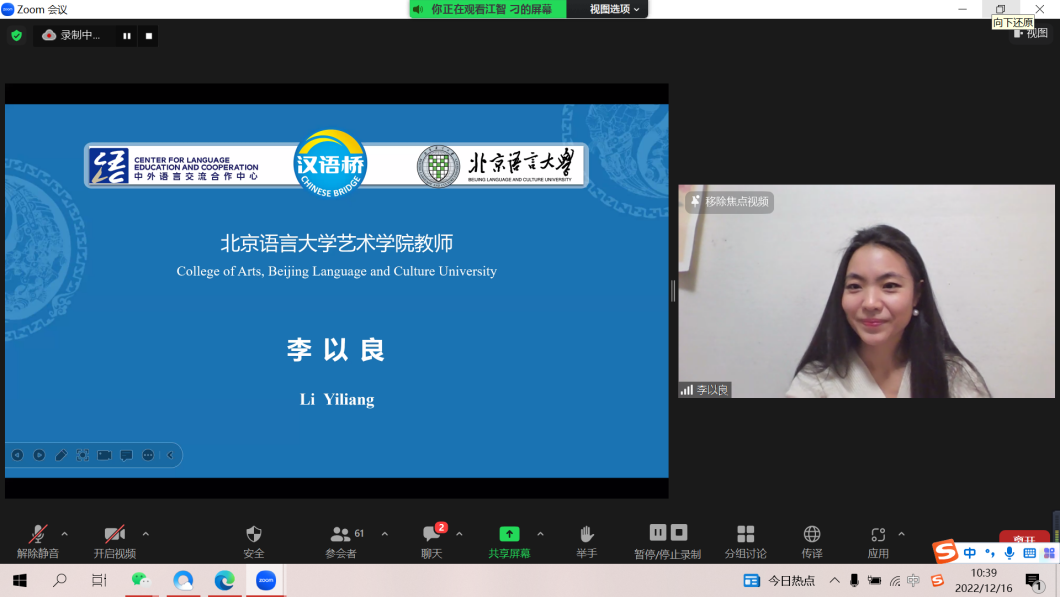Go to next slide in slideshow controls
Screen dimensions: 1060x597
pos(39,455)
